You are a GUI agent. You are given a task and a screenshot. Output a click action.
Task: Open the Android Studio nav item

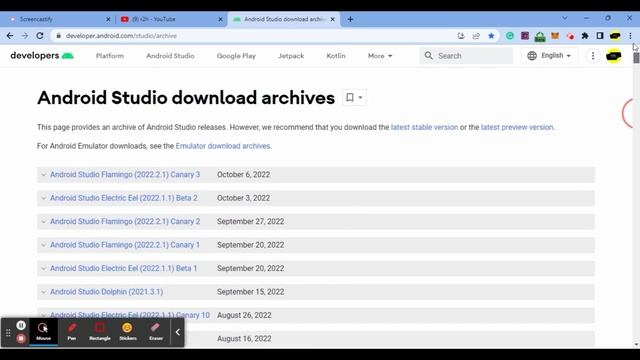click(170, 56)
